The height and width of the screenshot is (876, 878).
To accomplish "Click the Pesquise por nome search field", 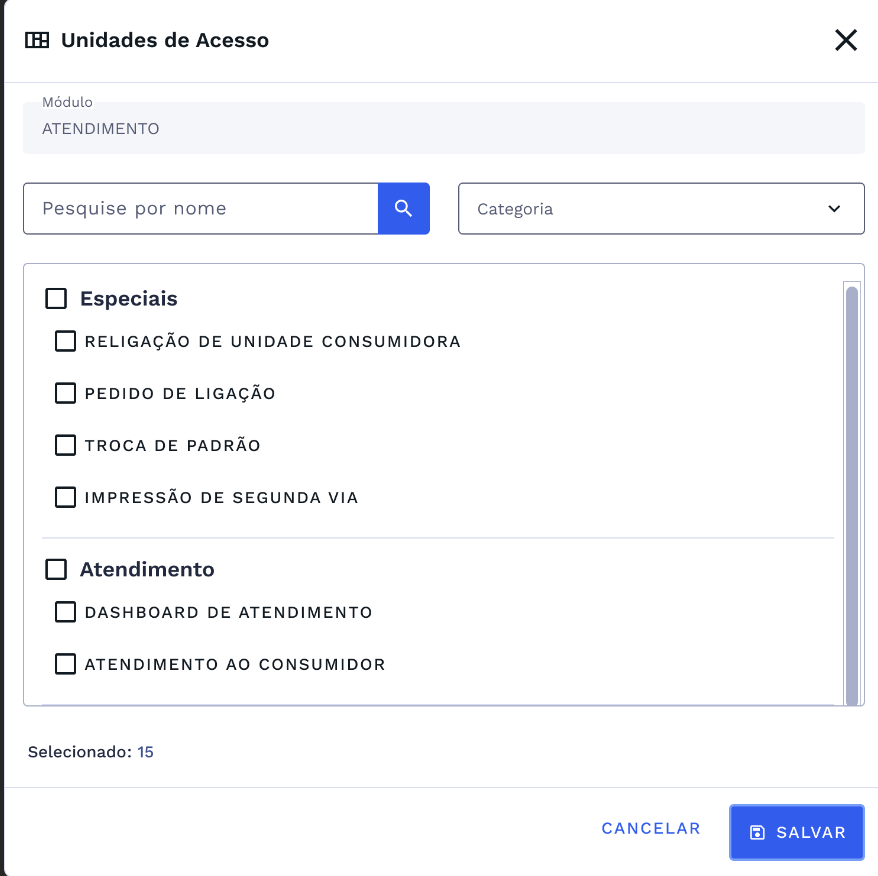I will click(200, 208).
